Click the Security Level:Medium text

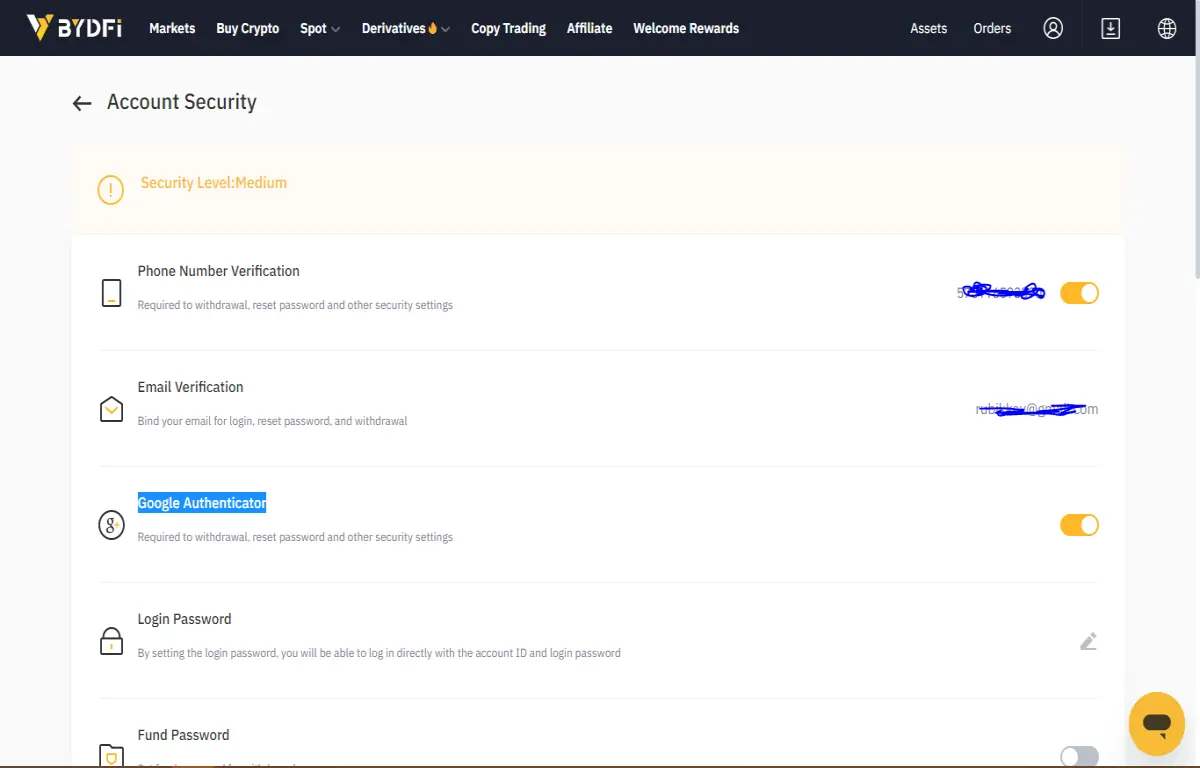[214, 183]
